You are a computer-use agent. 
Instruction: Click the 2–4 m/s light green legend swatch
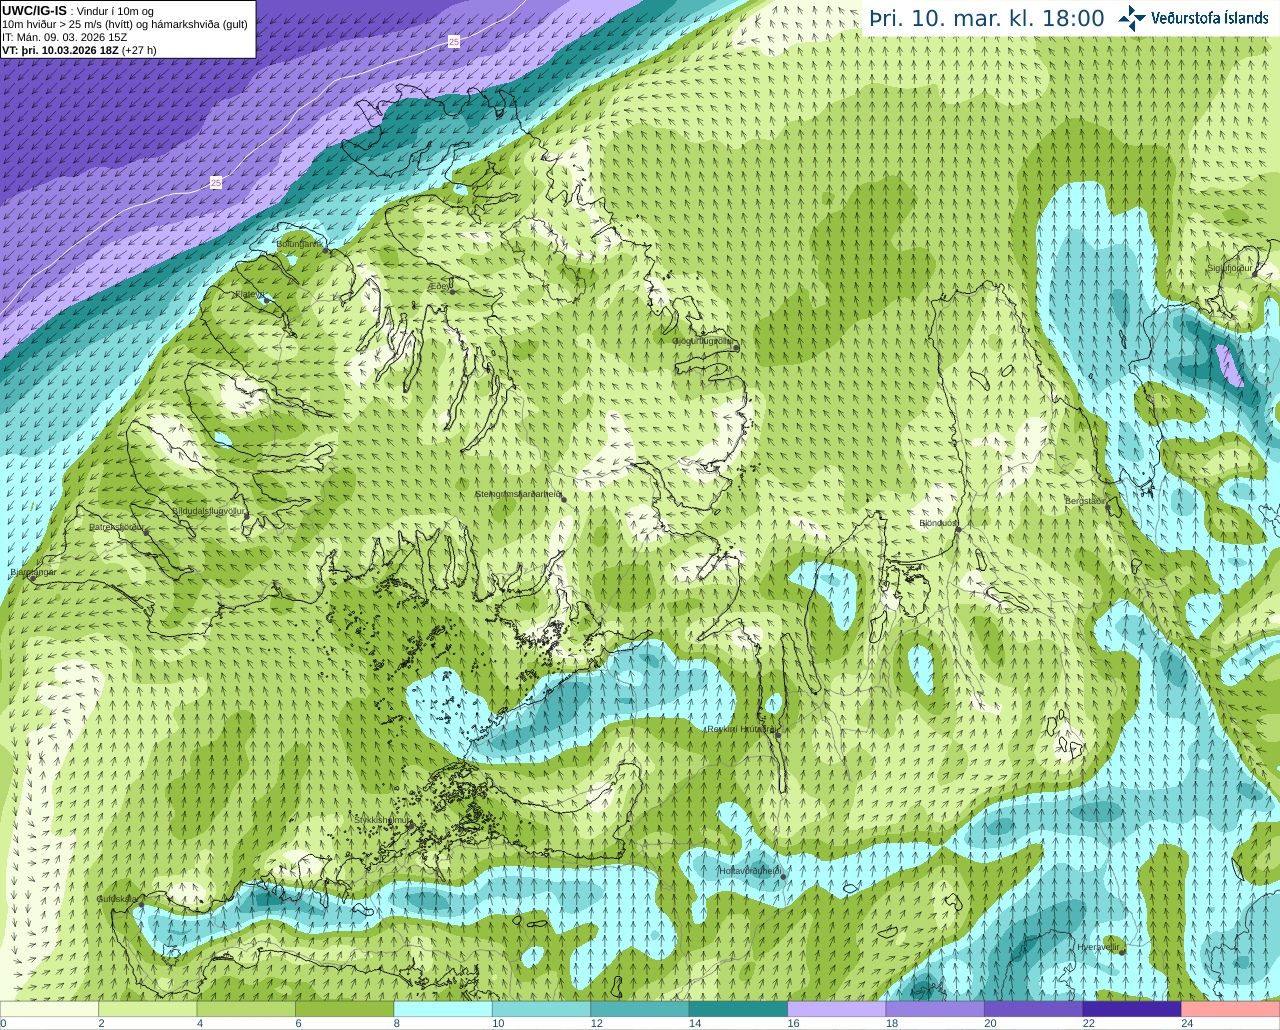[147, 1009]
